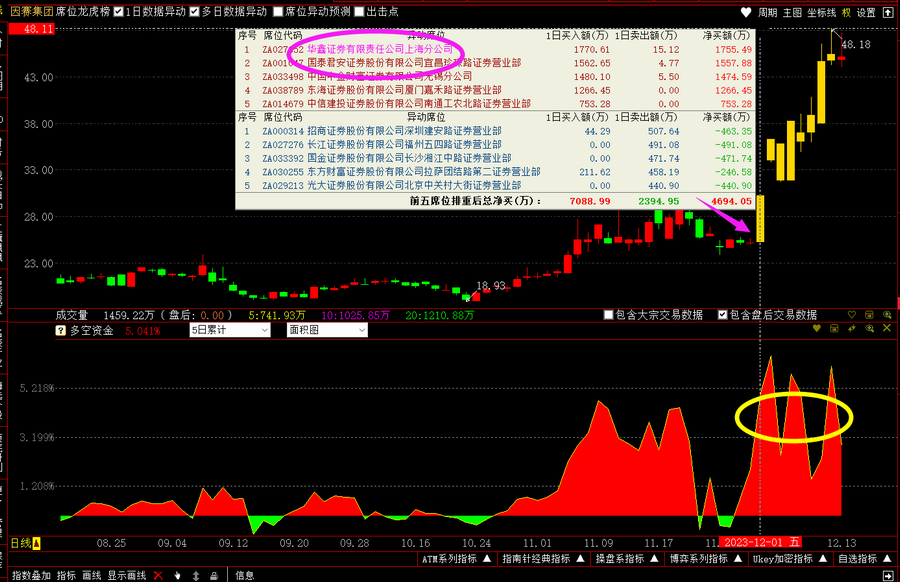Toggle the 多日数据异动 checkbox

click(195, 11)
